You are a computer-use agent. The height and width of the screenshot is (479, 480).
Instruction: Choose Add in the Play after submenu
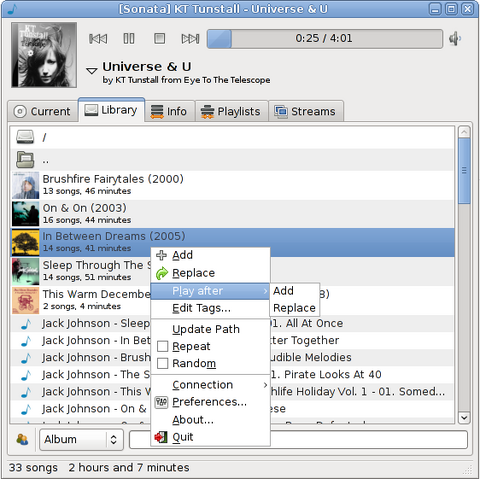point(295,291)
